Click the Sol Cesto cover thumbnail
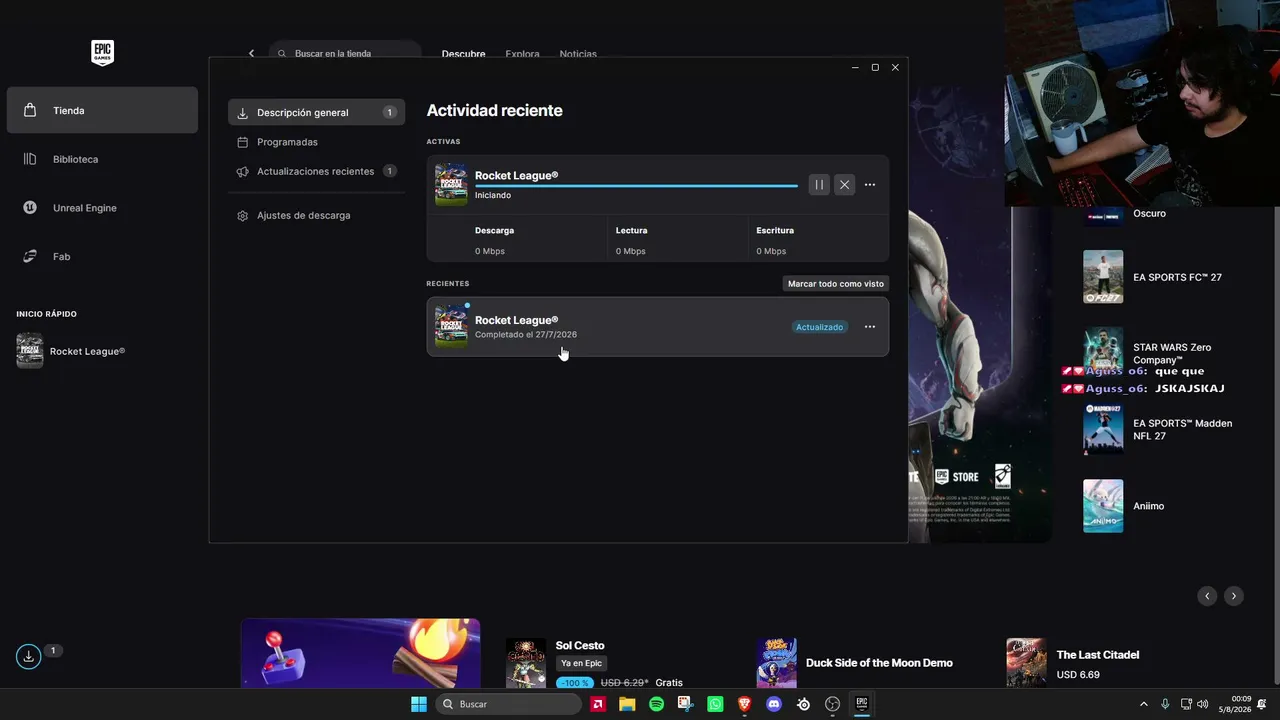The width and height of the screenshot is (1280, 720). 526,663
